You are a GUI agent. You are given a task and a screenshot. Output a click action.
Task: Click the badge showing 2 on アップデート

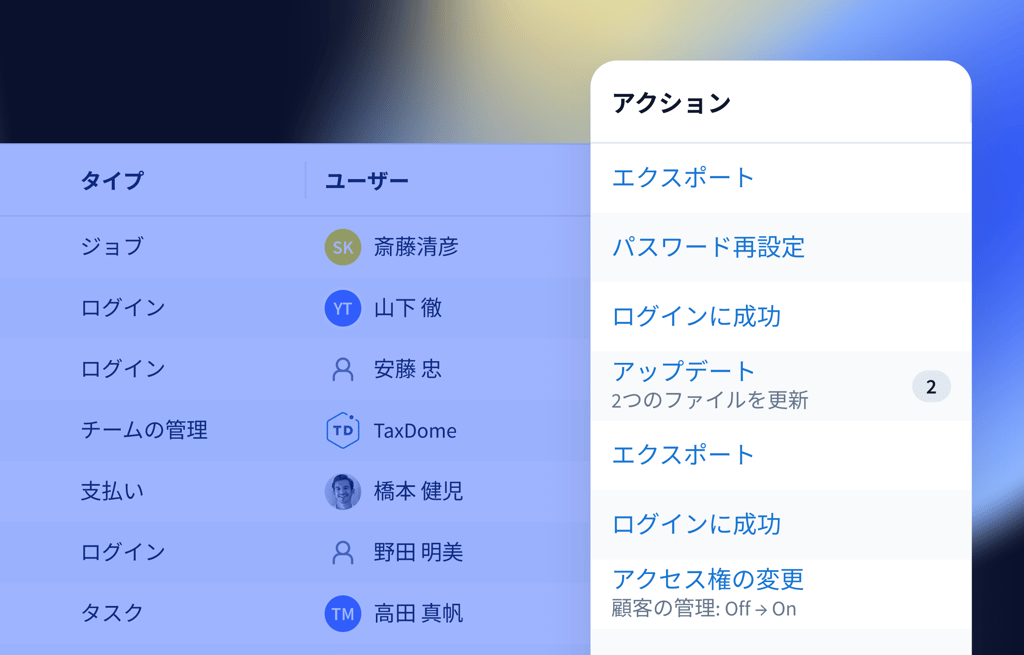(931, 387)
